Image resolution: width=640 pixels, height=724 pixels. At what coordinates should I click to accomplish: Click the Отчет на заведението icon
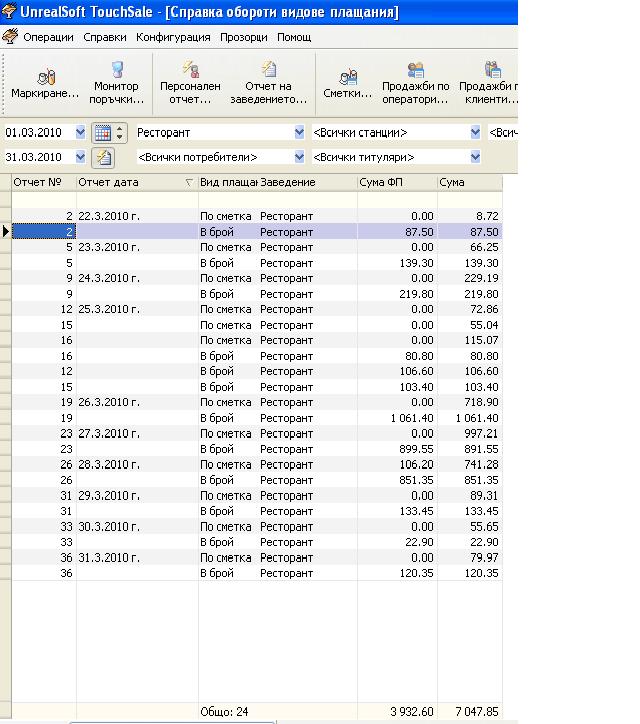[x=268, y=82]
